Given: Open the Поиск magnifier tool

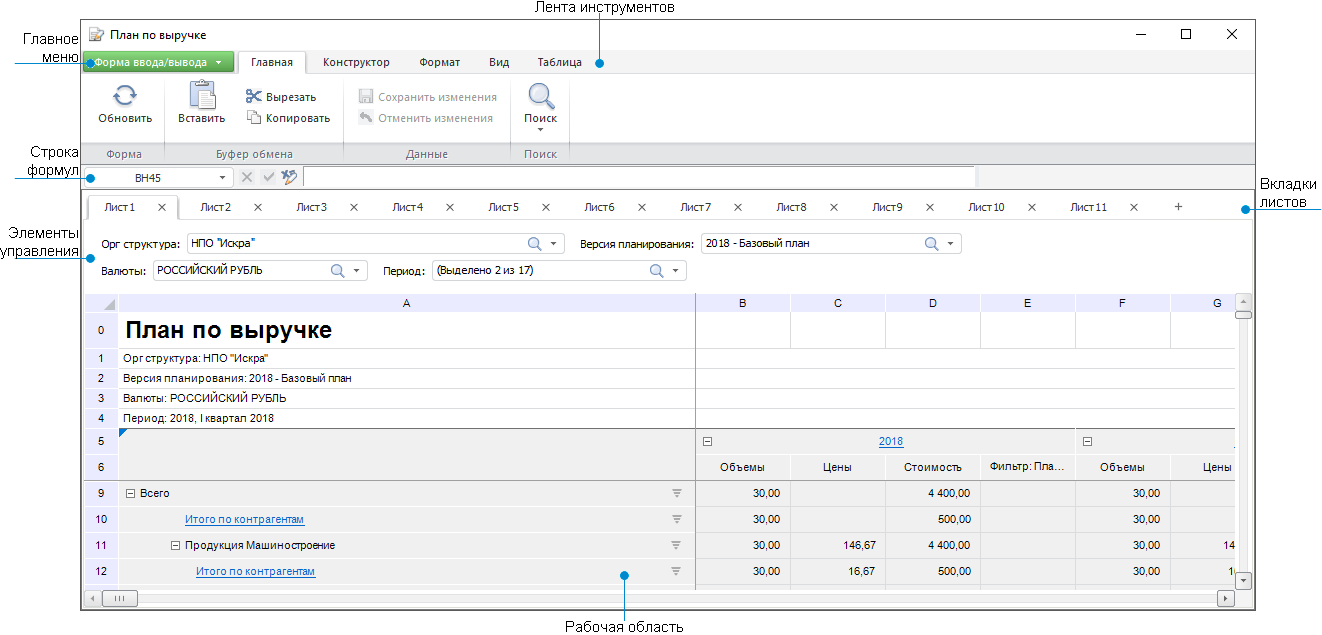Looking at the screenshot, I should click(x=540, y=96).
